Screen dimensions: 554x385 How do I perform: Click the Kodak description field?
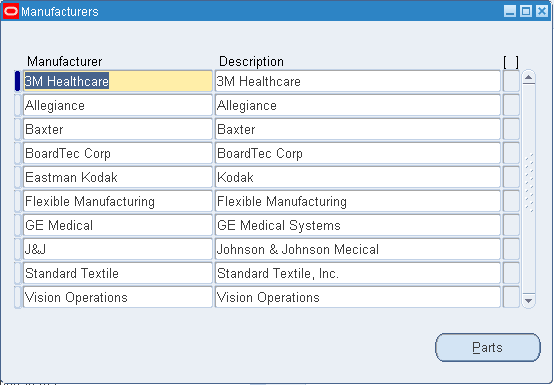point(358,177)
